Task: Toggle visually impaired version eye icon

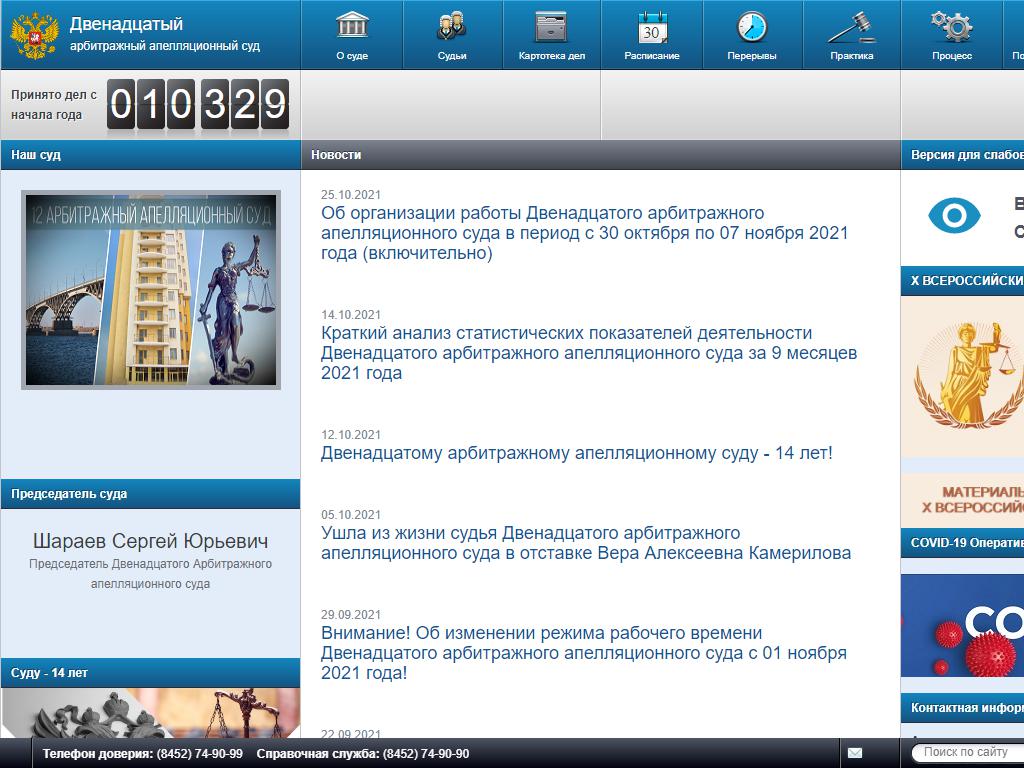Action: coord(954,216)
